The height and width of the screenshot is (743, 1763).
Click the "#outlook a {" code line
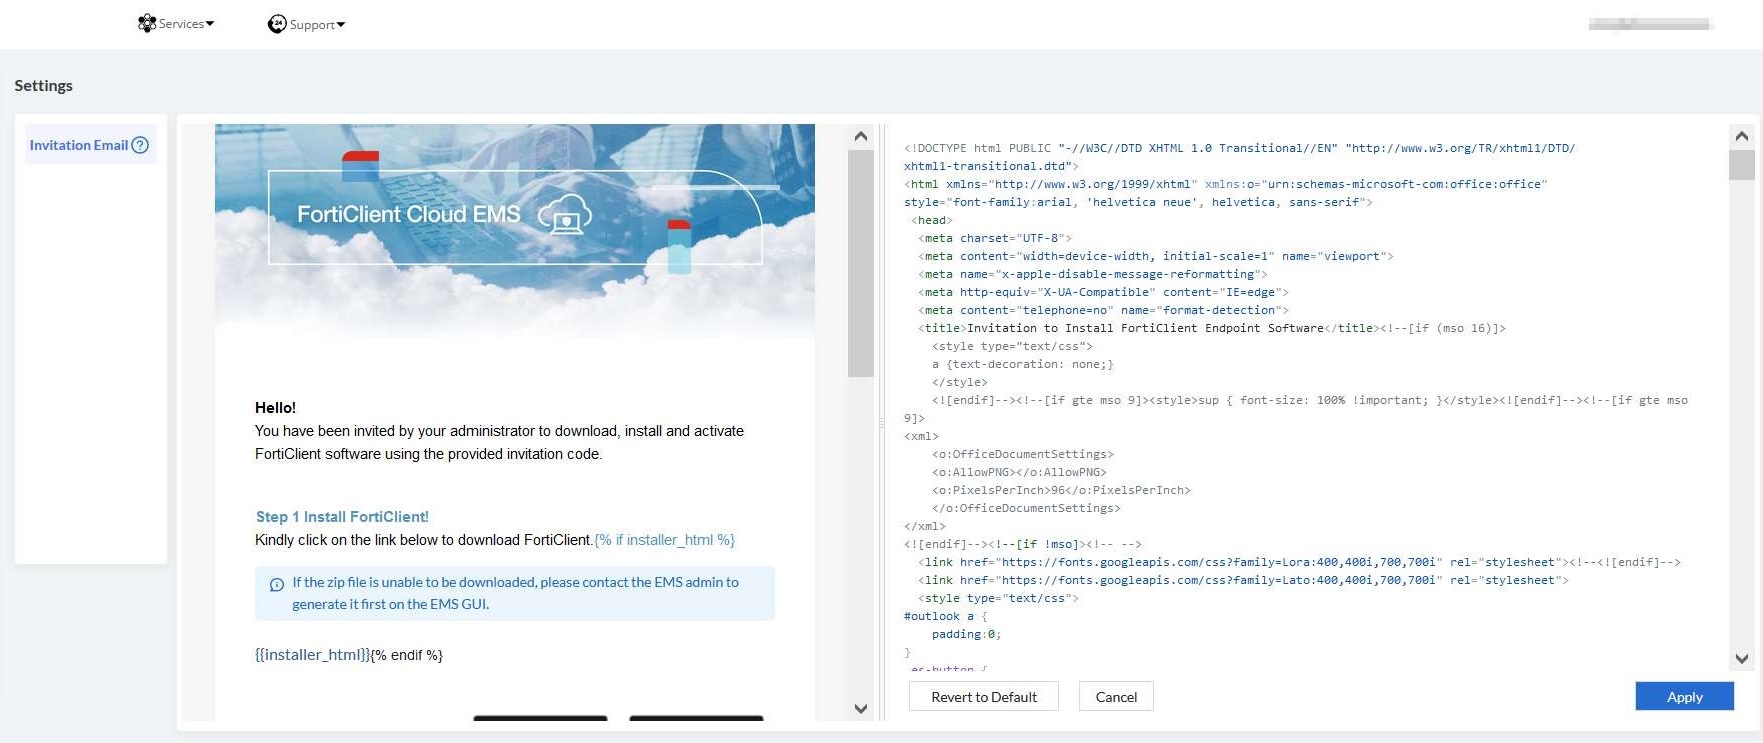point(946,616)
